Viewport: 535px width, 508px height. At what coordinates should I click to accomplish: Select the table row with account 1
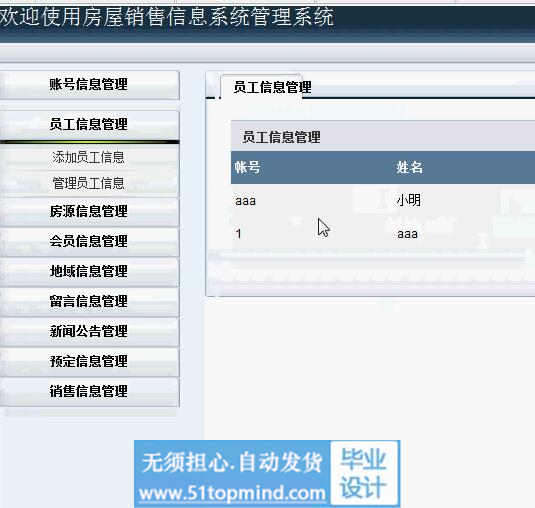point(383,234)
